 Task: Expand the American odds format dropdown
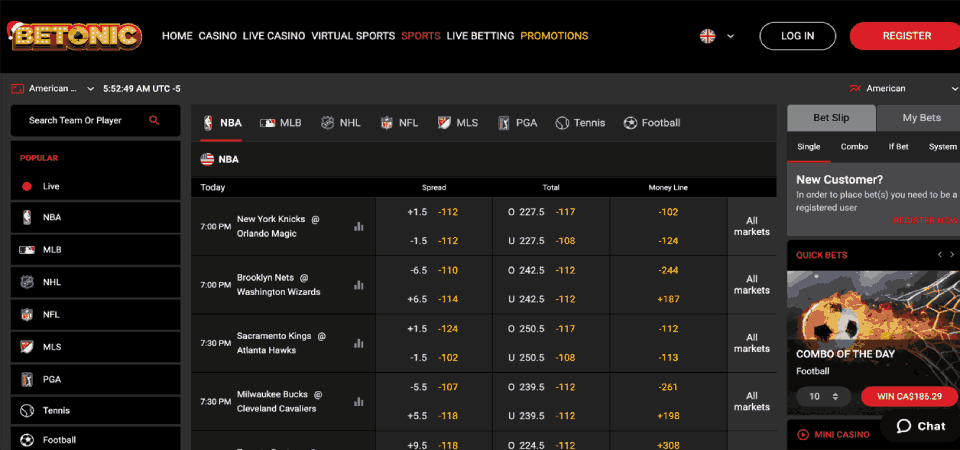[x=895, y=88]
